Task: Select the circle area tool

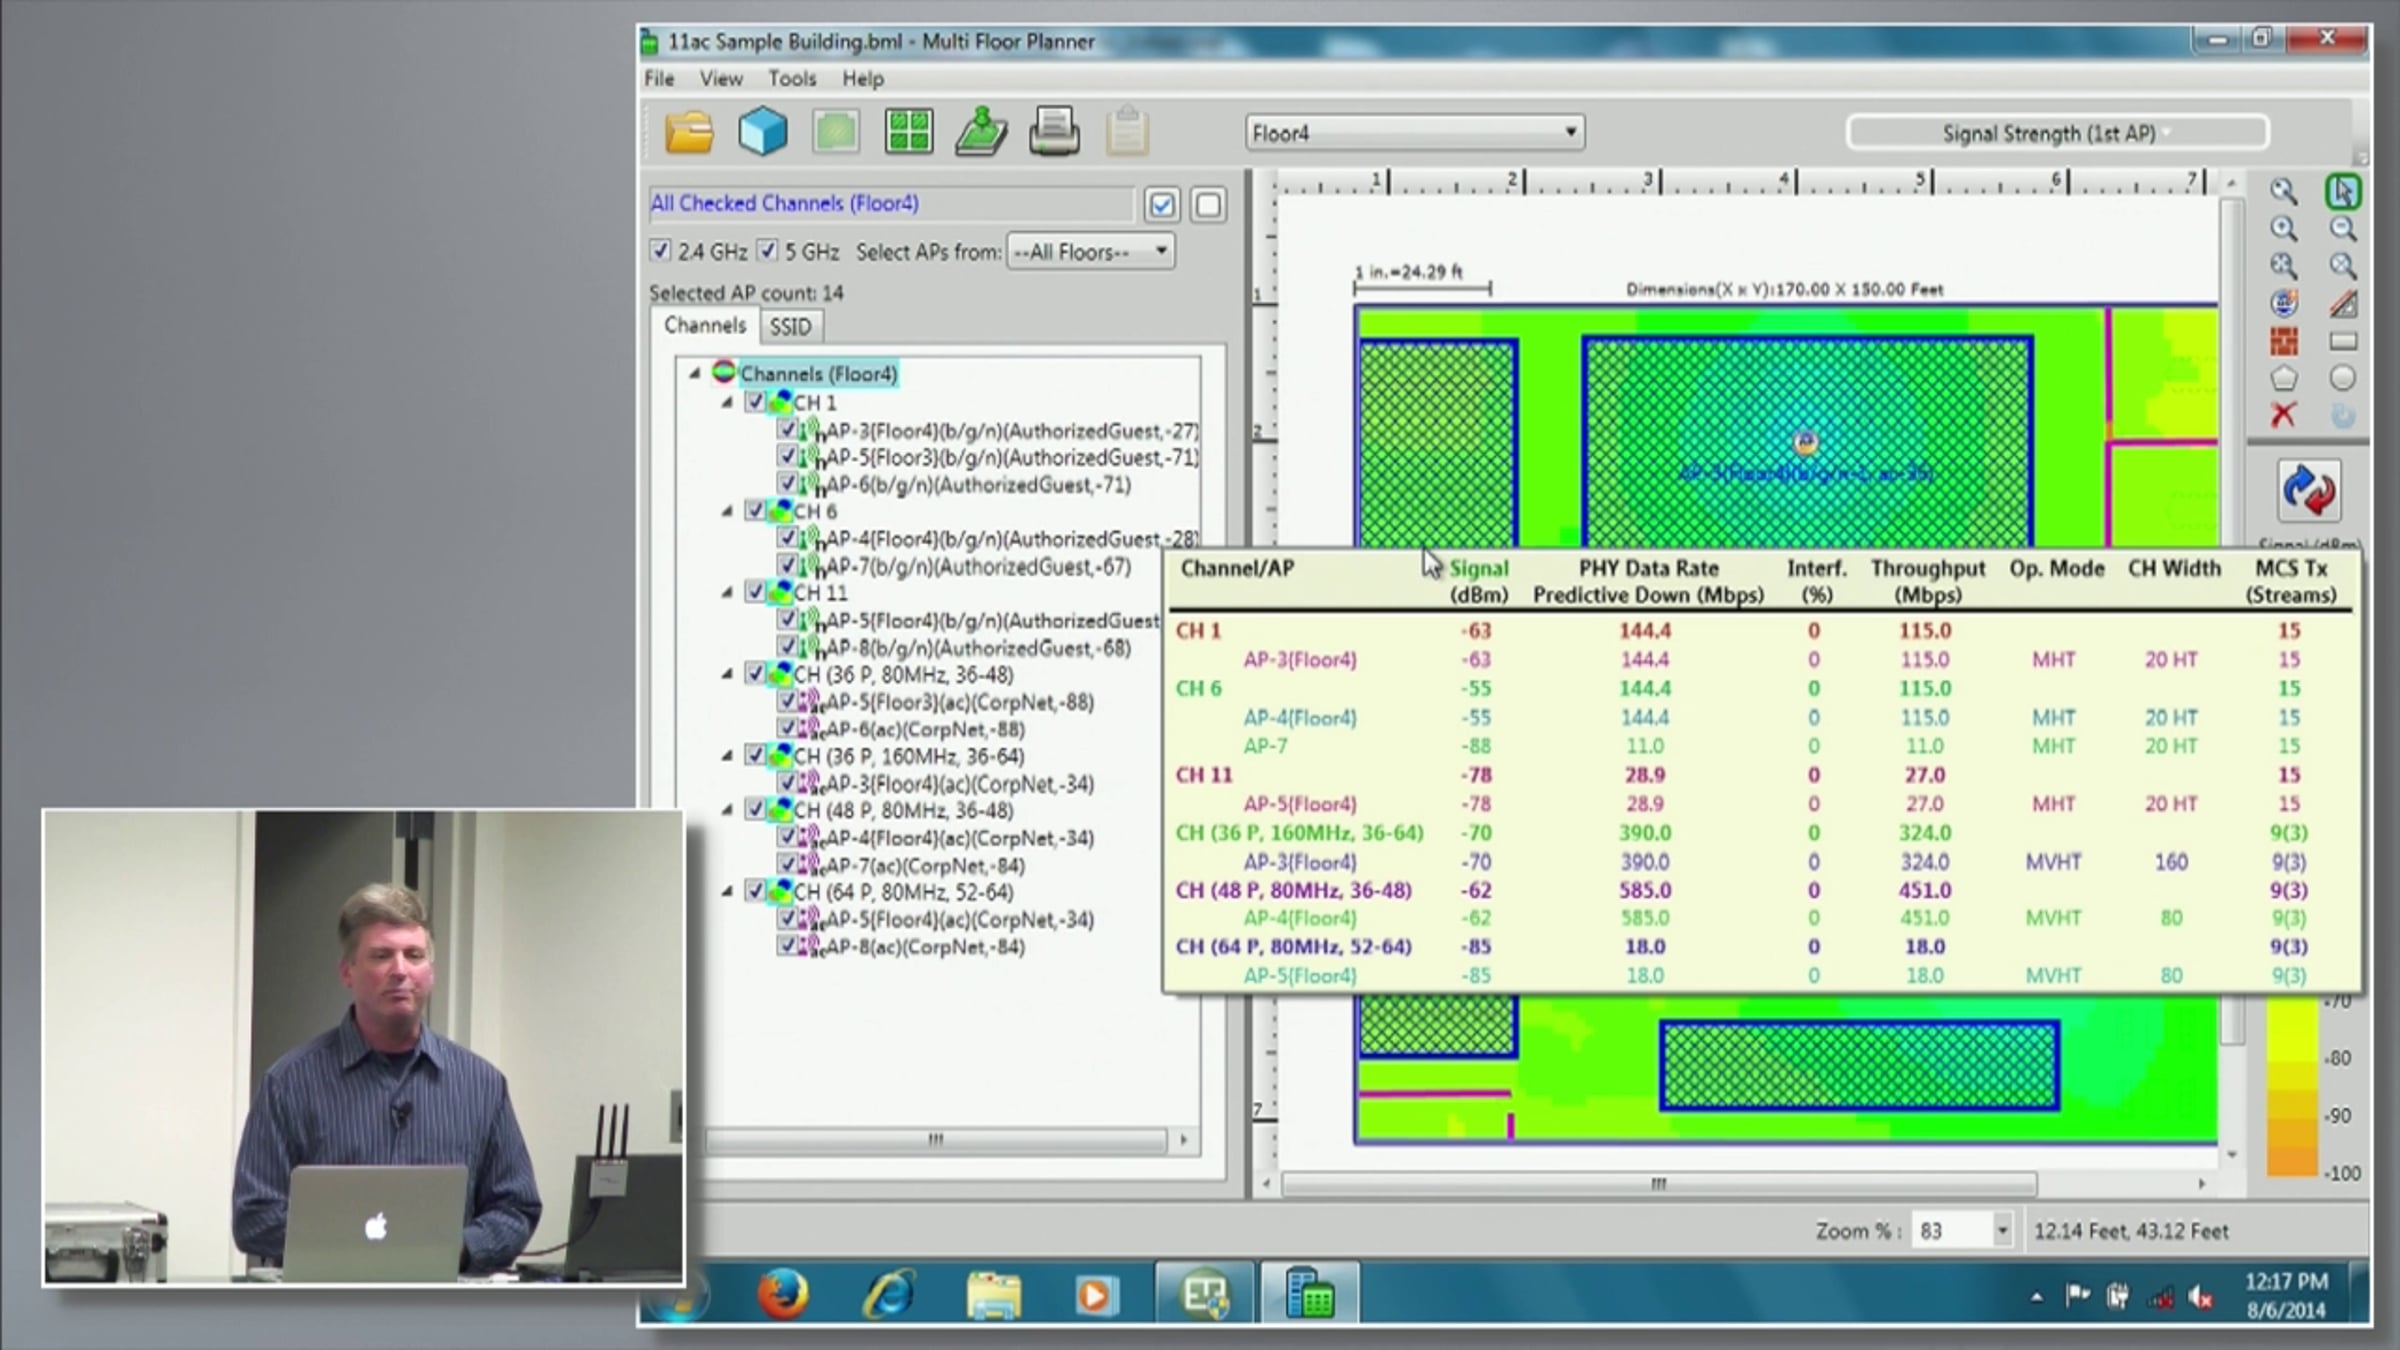Action: 2343,378
